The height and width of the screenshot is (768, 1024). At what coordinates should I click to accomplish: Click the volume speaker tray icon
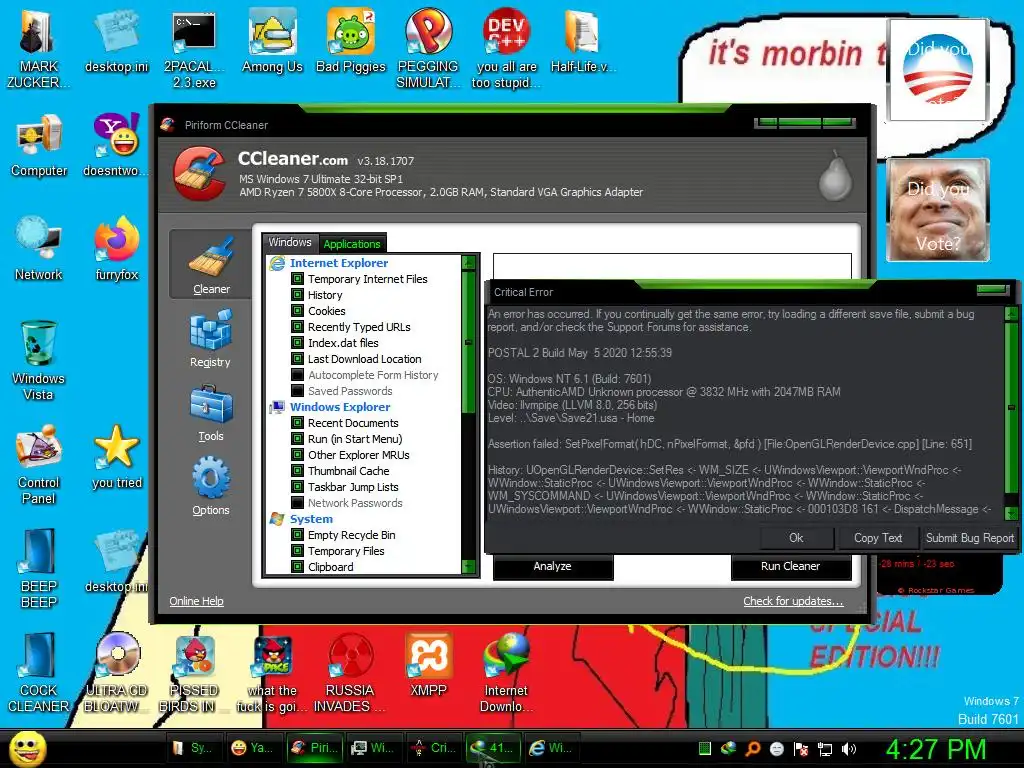tap(849, 749)
